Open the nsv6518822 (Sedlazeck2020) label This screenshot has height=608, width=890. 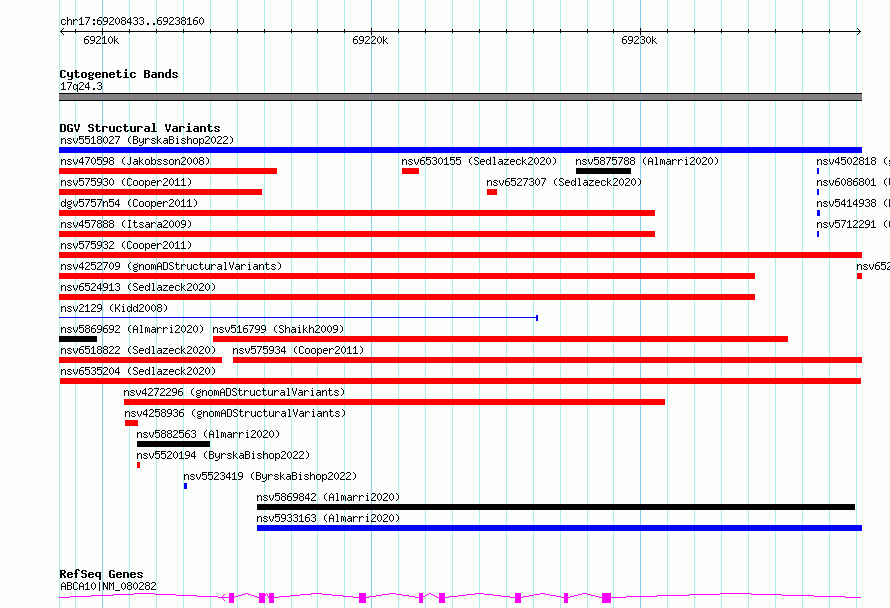tap(138, 350)
